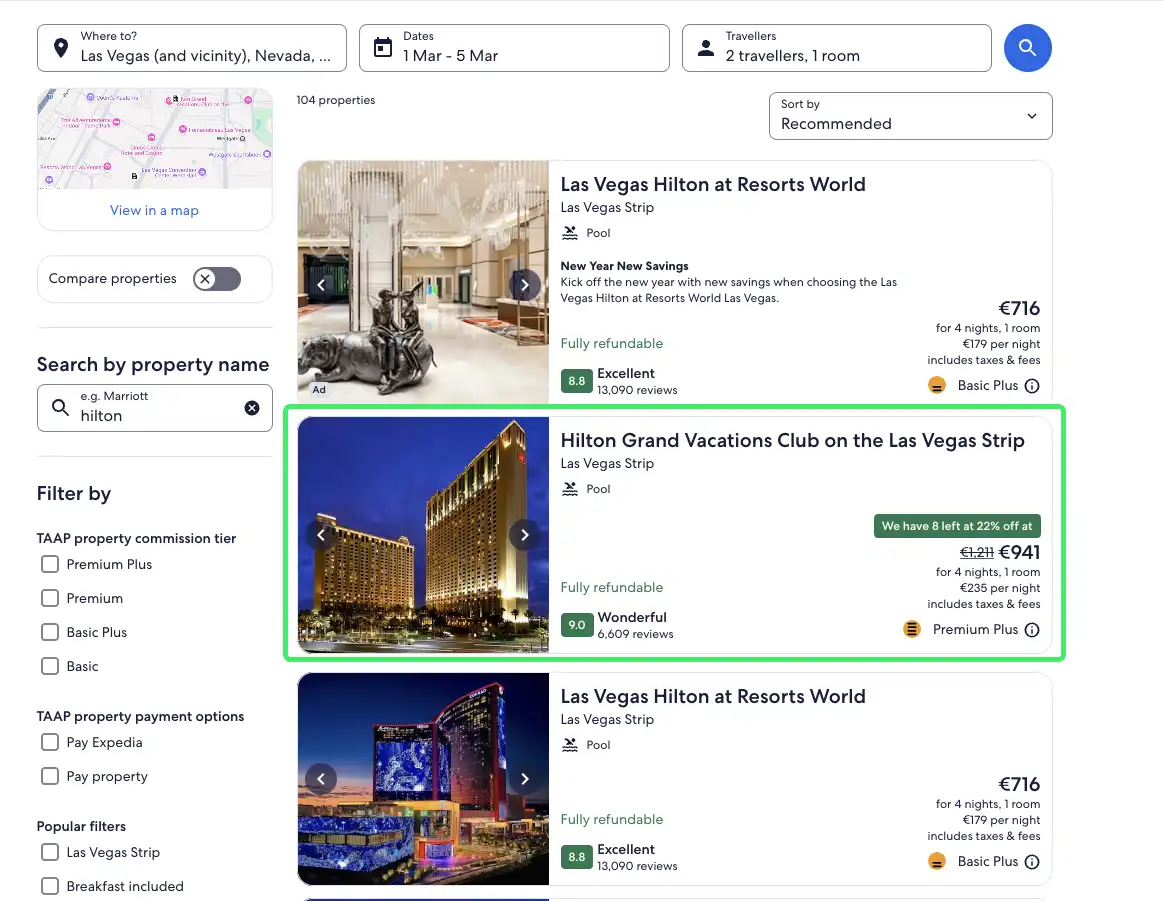
Task: Open third listing Las Vegas Hilton at Resorts World title
Action: click(713, 696)
